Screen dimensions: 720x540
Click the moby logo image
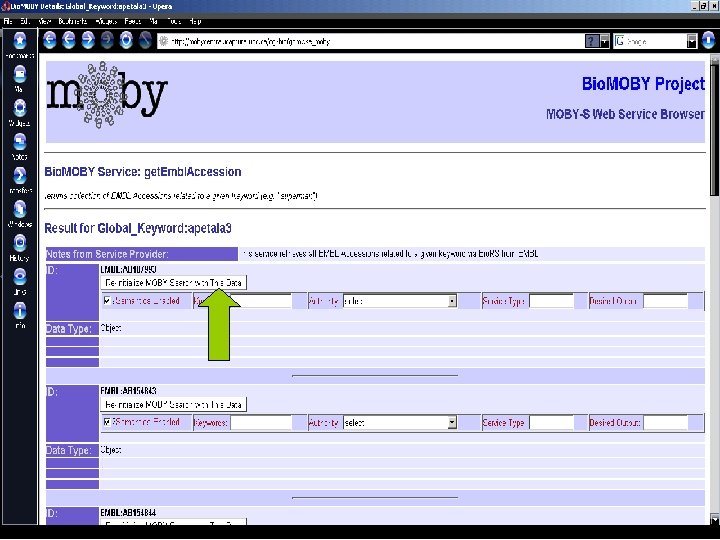pos(107,95)
